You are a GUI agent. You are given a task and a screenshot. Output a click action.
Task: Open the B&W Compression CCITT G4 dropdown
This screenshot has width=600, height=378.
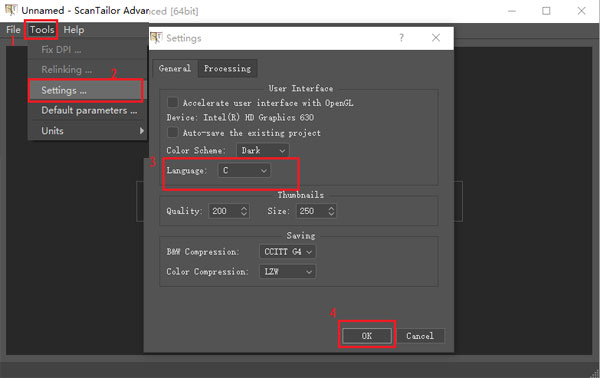click(x=288, y=252)
